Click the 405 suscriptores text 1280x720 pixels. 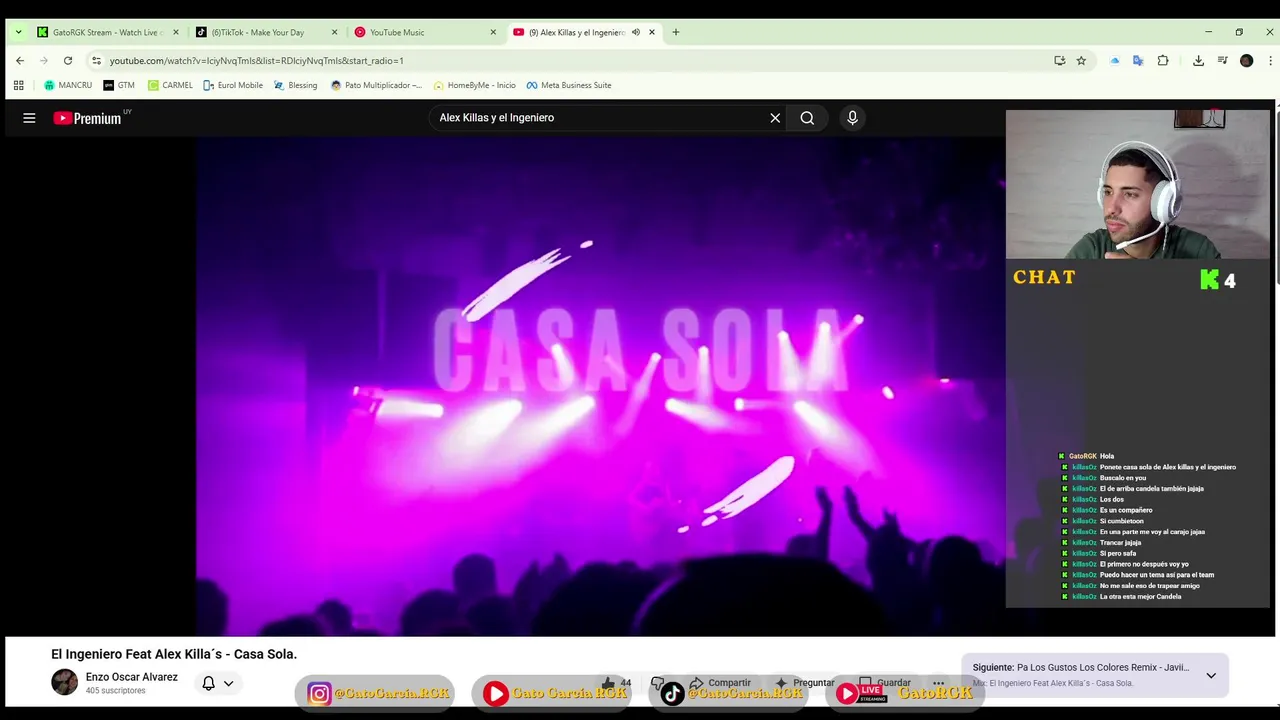(115, 691)
